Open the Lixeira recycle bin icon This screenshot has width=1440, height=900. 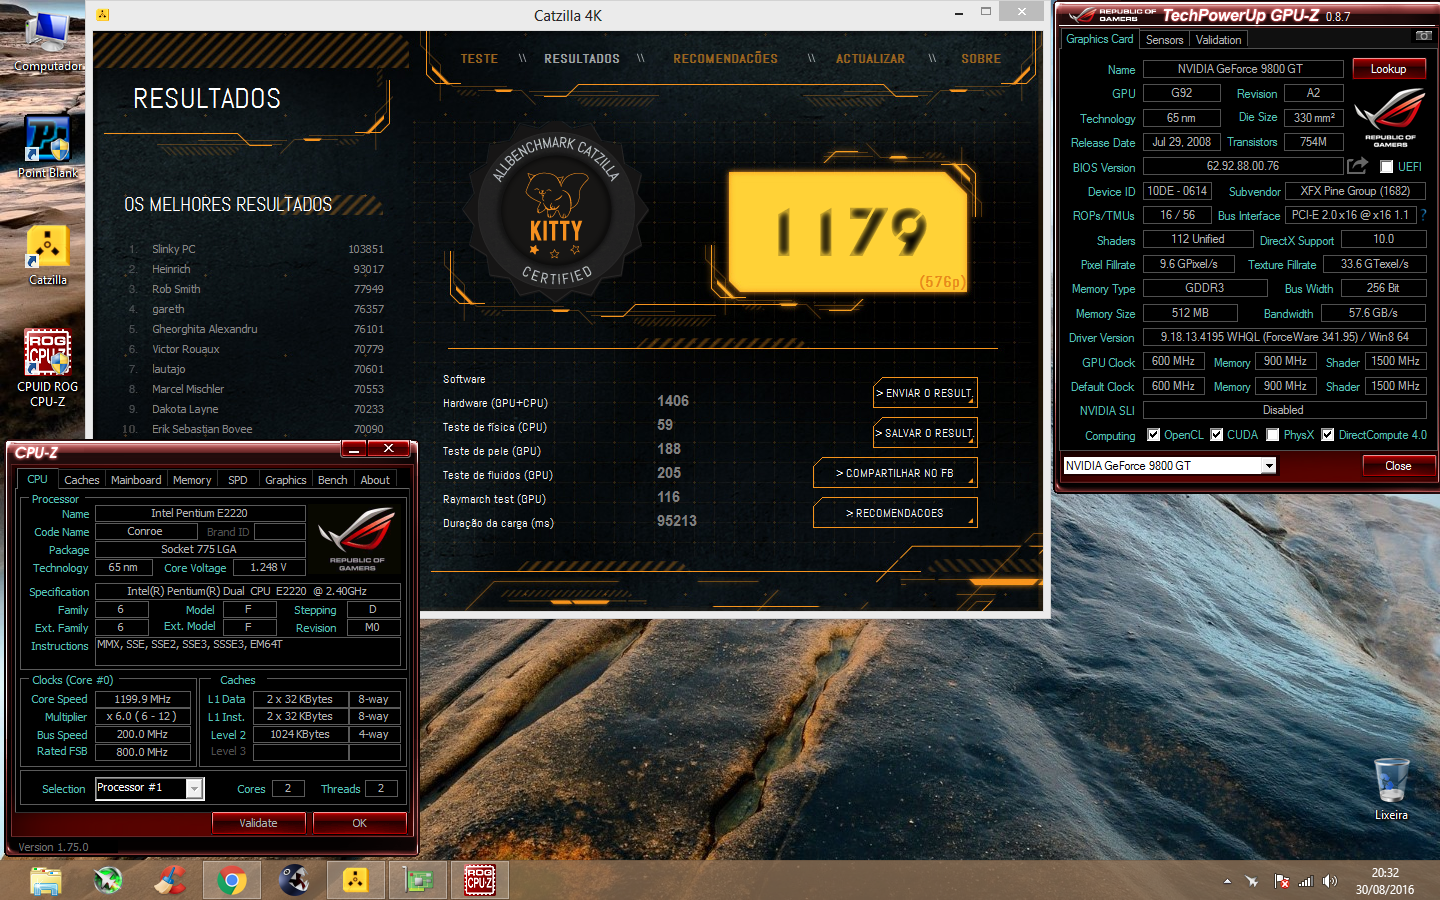pos(1391,788)
